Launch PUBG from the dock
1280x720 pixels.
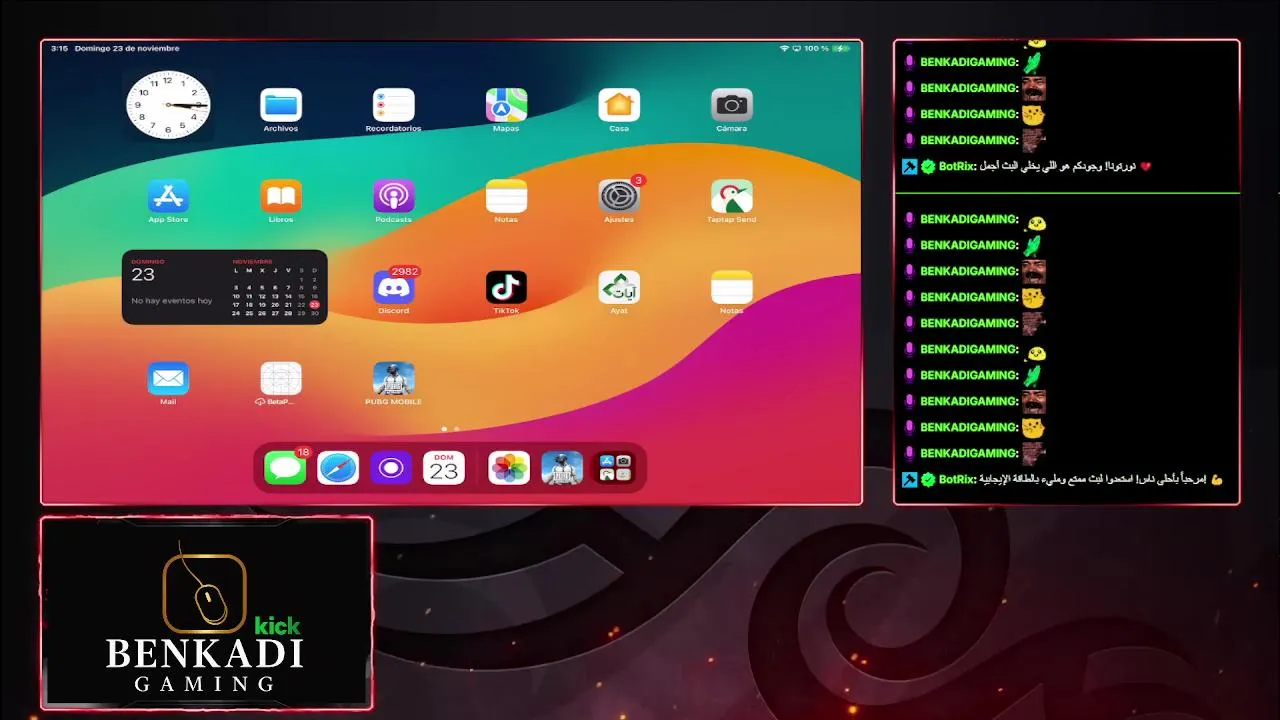[562, 467]
